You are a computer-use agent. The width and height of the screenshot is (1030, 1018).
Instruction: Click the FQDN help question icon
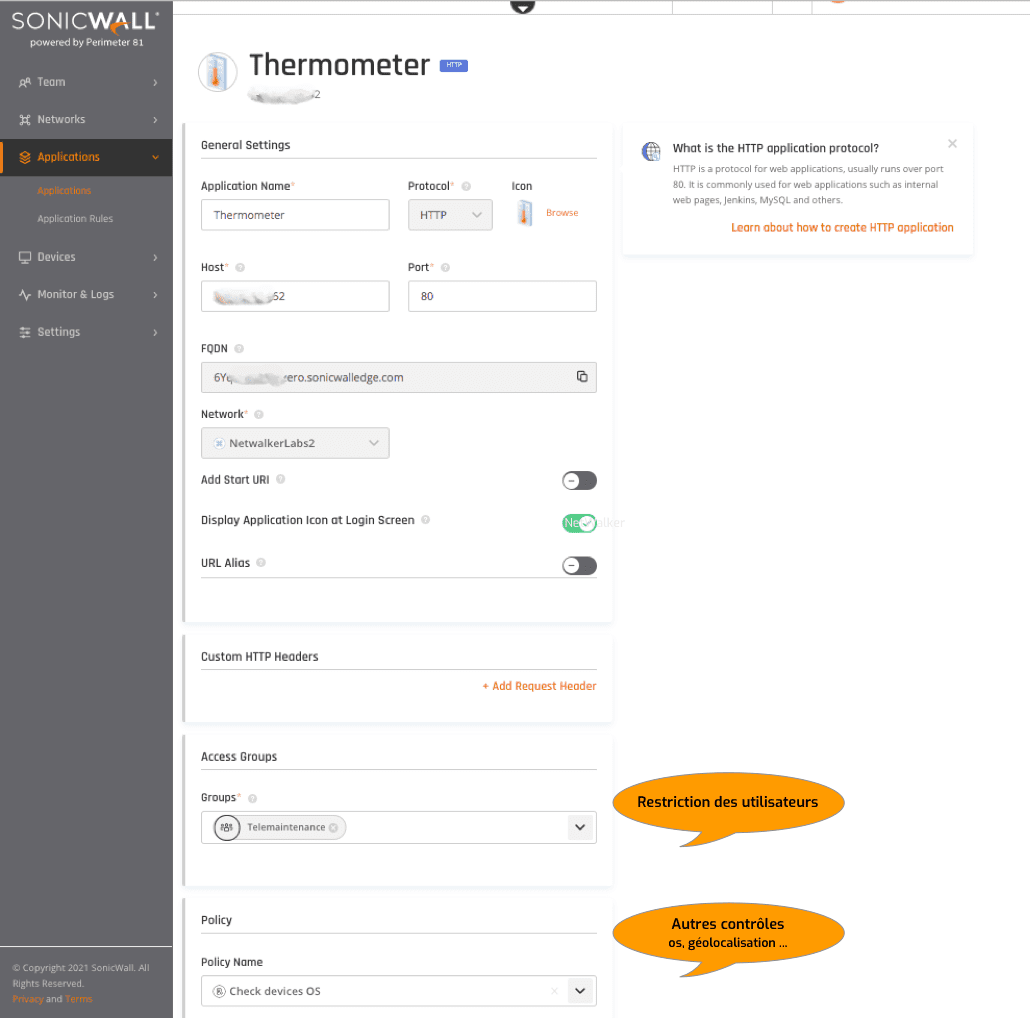click(x=239, y=349)
